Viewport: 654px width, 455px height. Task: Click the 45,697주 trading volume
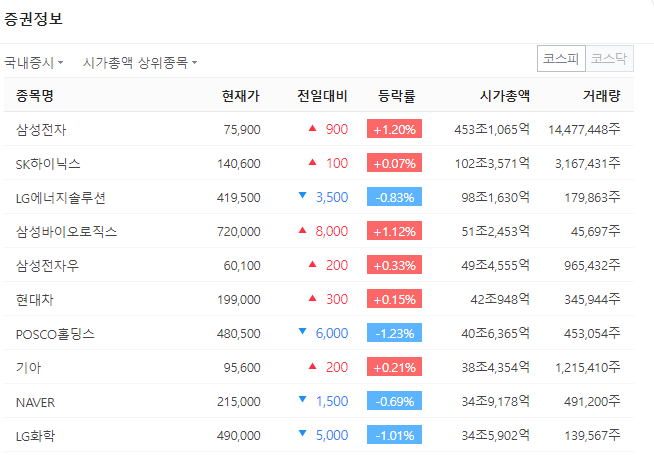pos(596,232)
